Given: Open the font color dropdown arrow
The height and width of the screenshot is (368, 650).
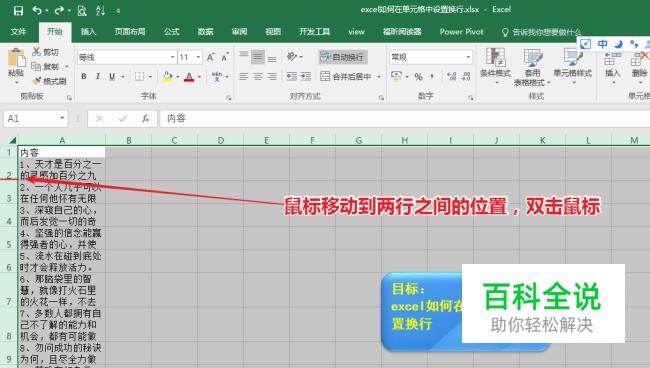Looking at the screenshot, I should 199,77.
